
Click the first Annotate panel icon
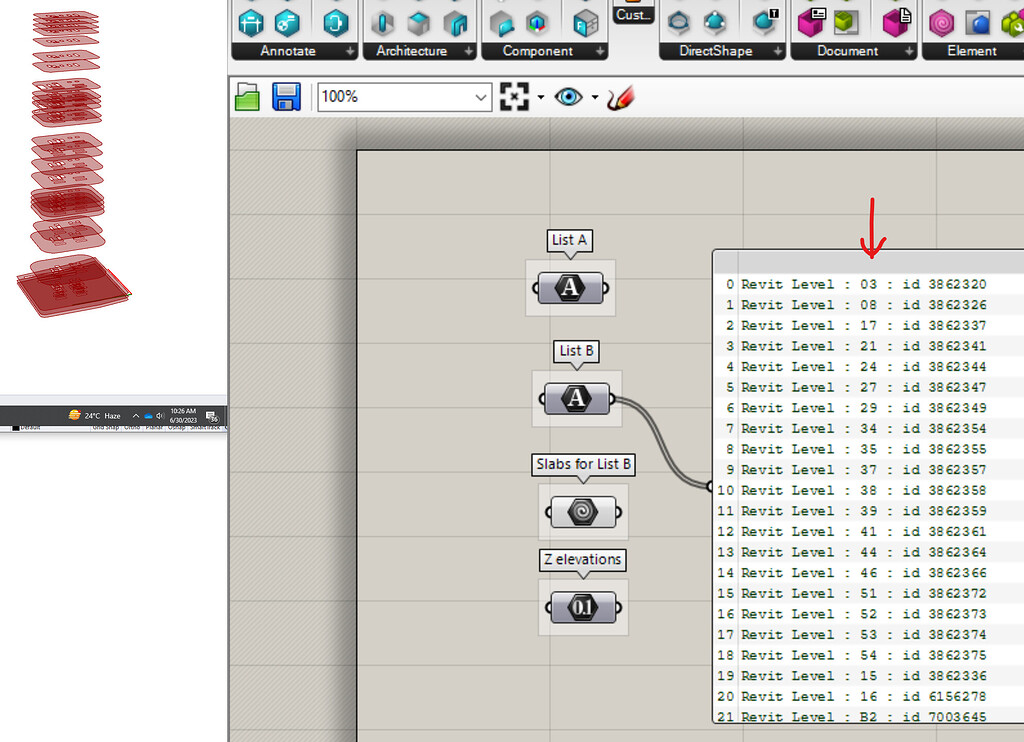(x=250, y=22)
